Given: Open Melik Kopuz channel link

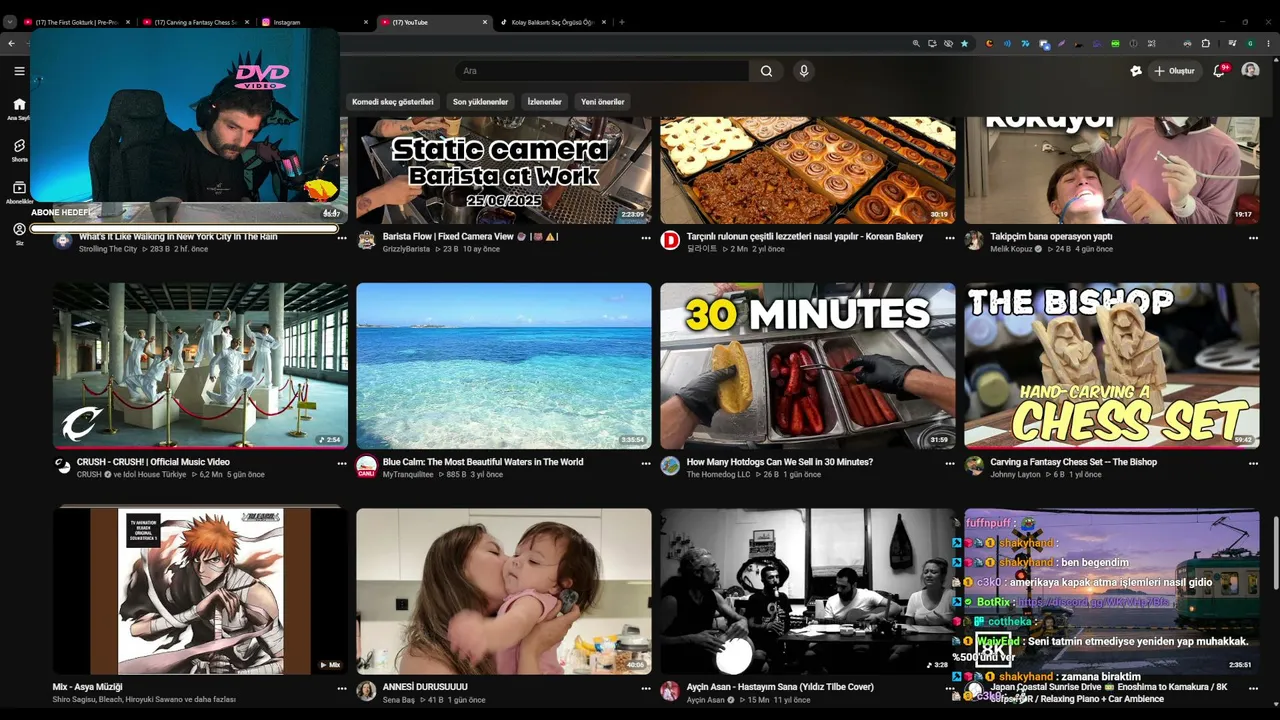Looking at the screenshot, I should (x=1013, y=249).
